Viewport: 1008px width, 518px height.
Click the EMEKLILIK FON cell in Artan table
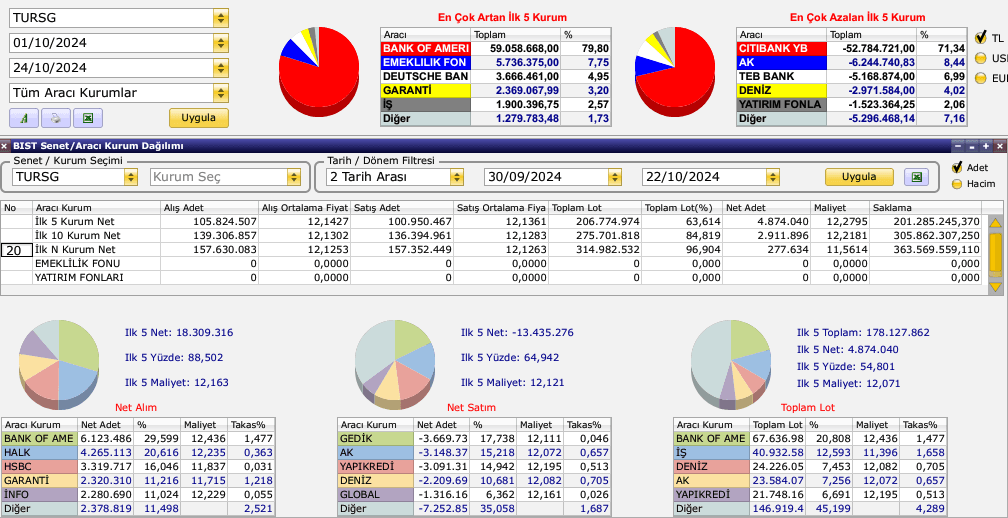(426, 62)
